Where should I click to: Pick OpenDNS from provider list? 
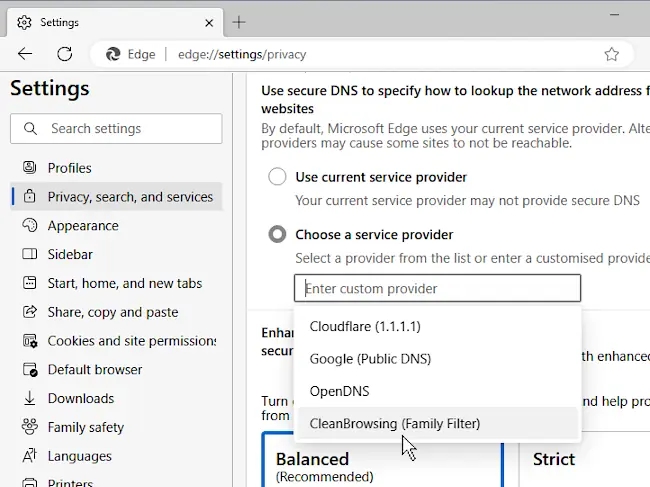tap(437, 391)
